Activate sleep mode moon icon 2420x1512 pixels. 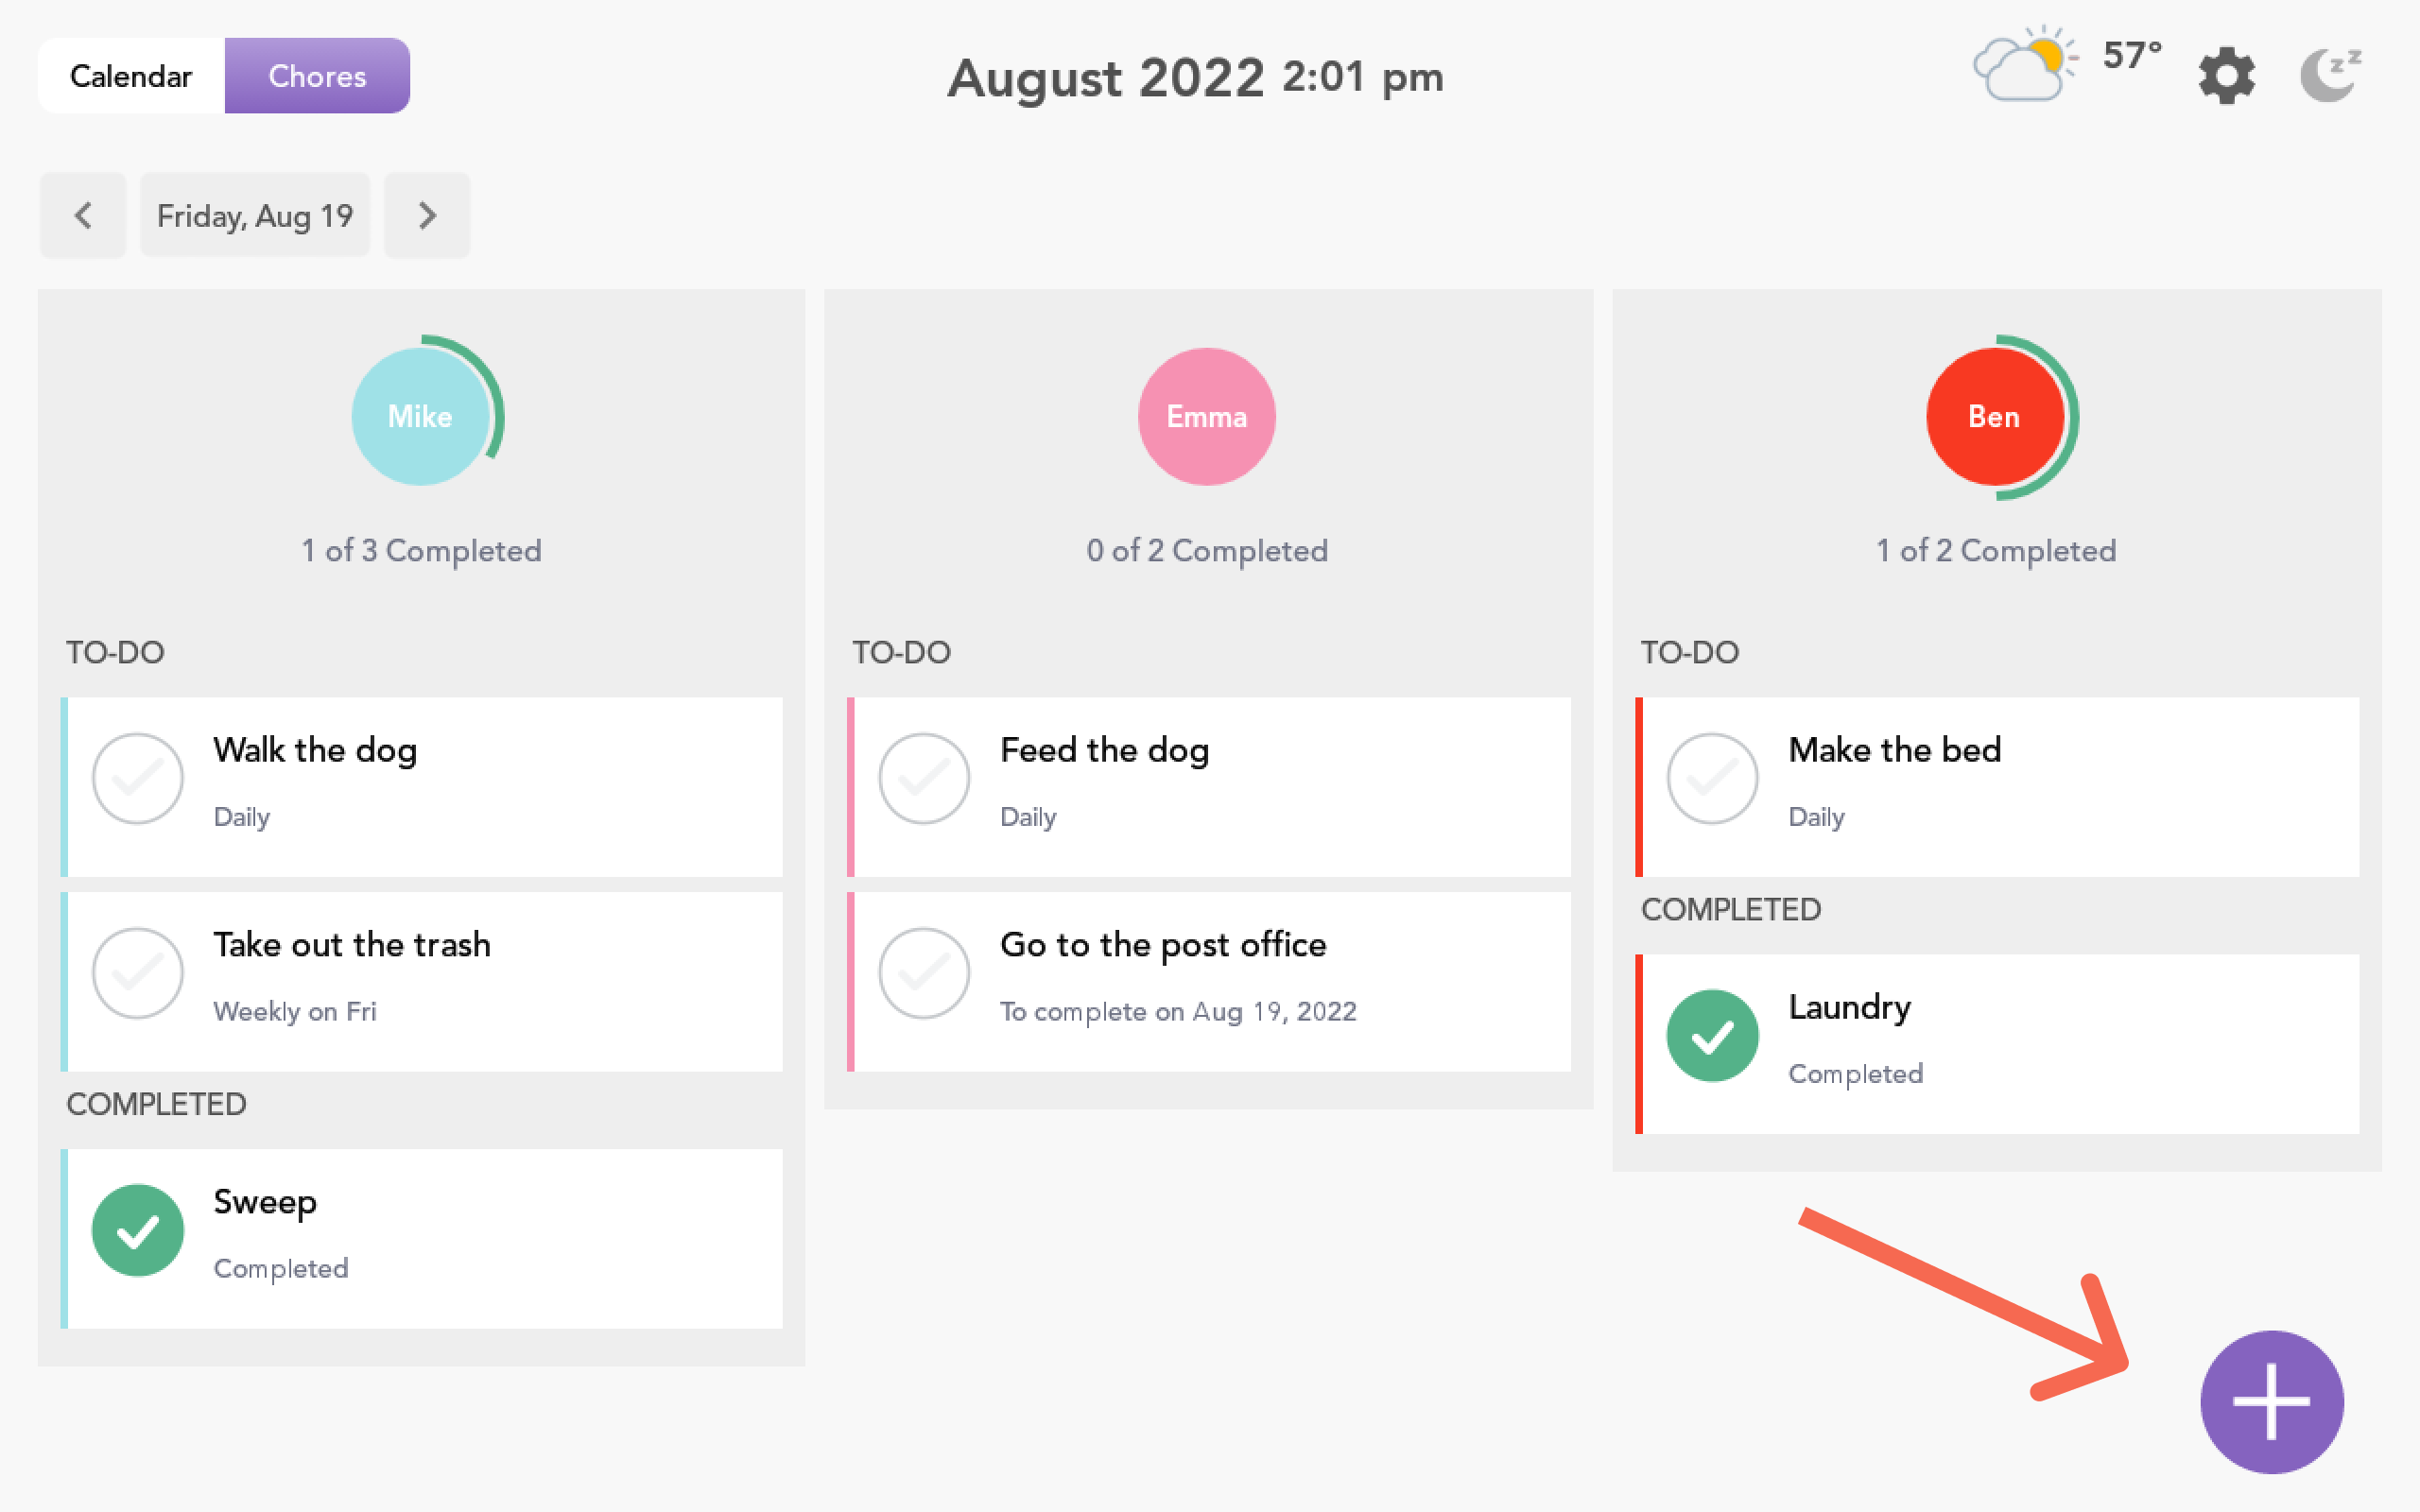2329,75
